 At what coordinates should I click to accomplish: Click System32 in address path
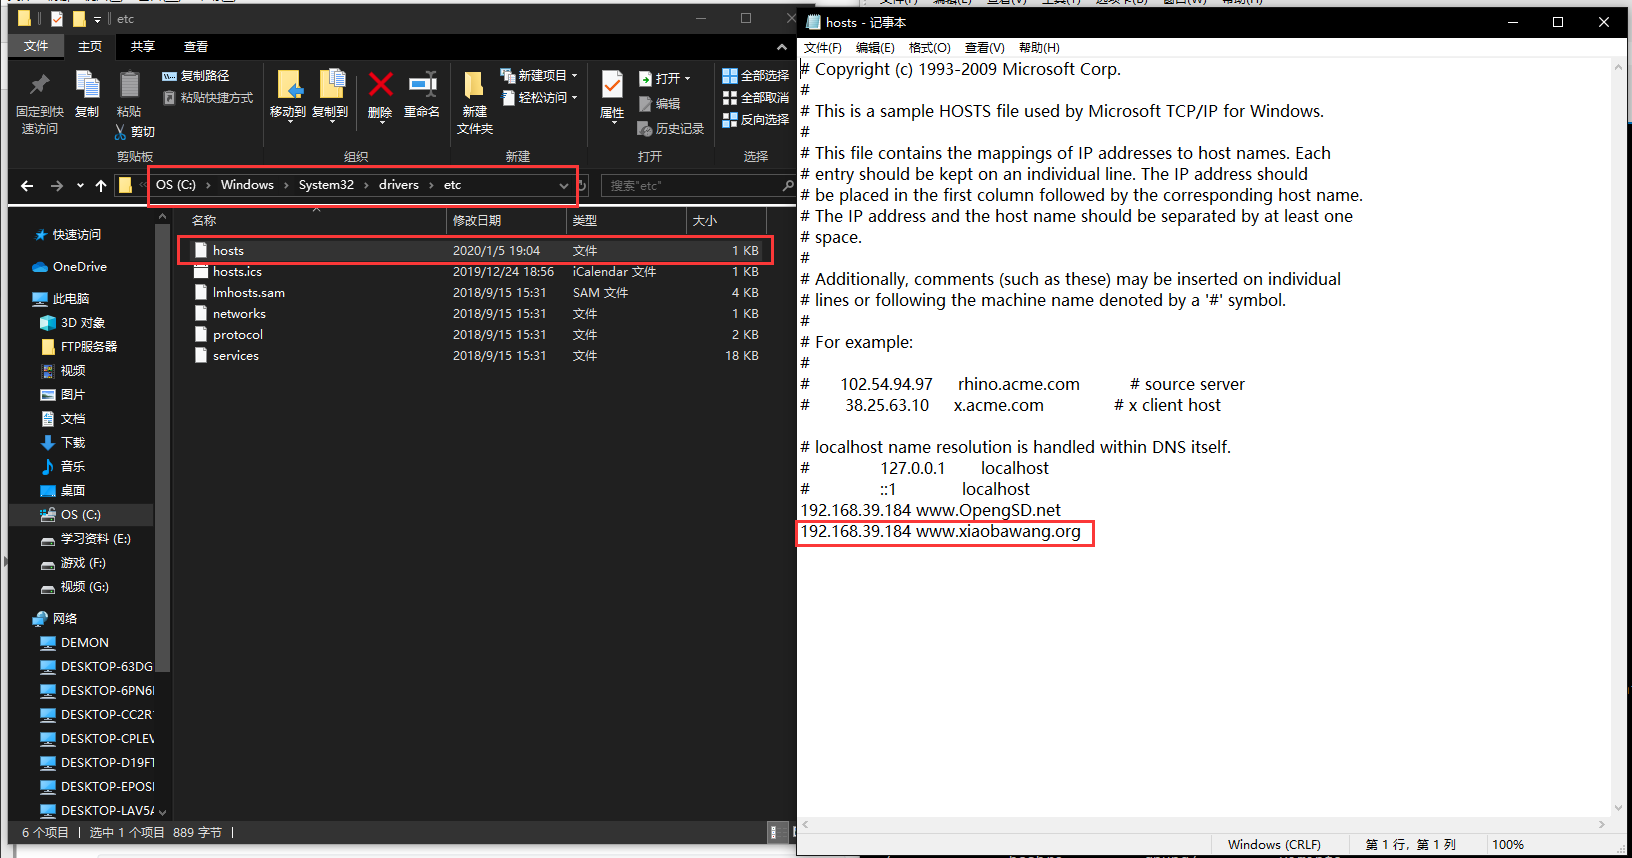[x=326, y=185]
